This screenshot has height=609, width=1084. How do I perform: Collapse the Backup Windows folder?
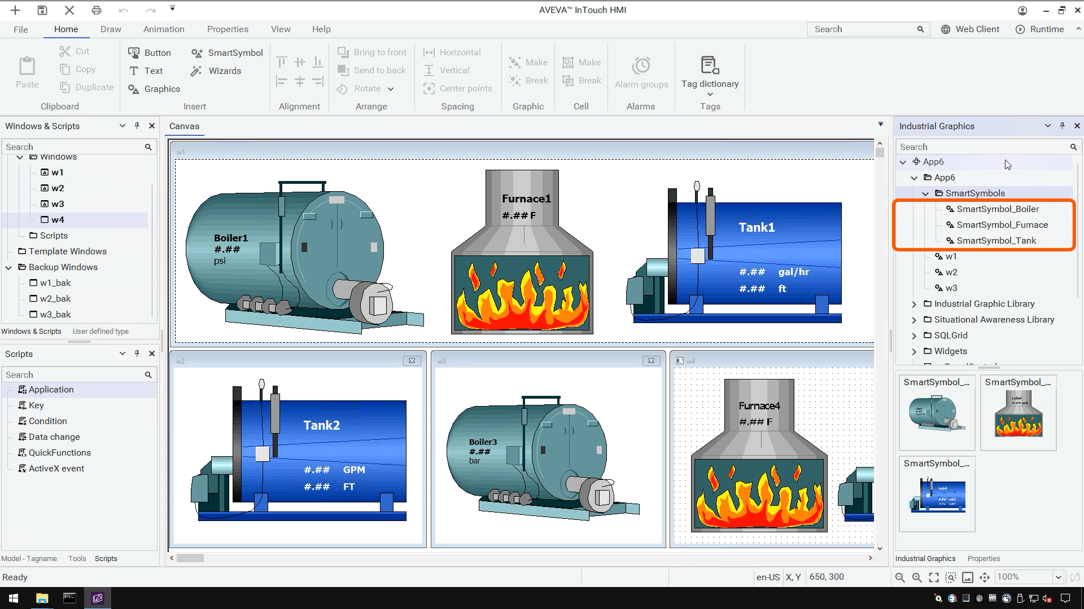click(x=9, y=268)
